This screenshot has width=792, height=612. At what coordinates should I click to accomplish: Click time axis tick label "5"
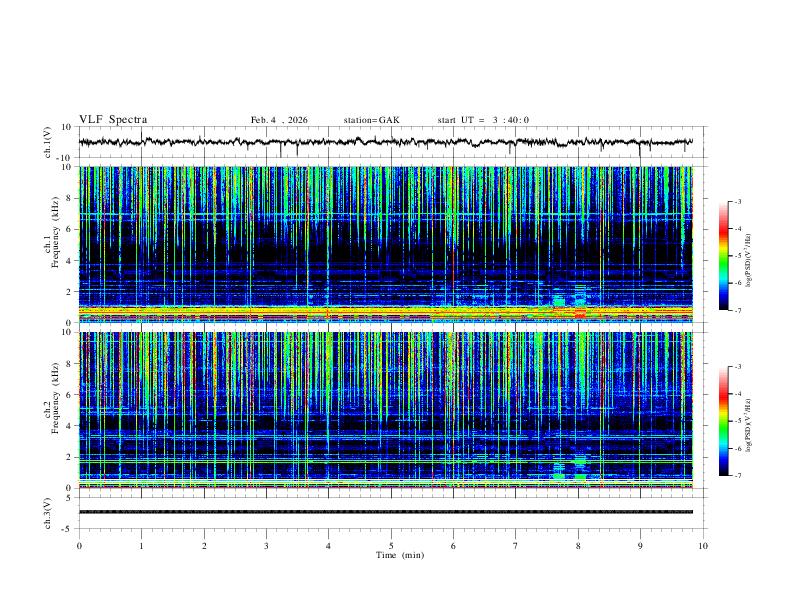tap(391, 546)
